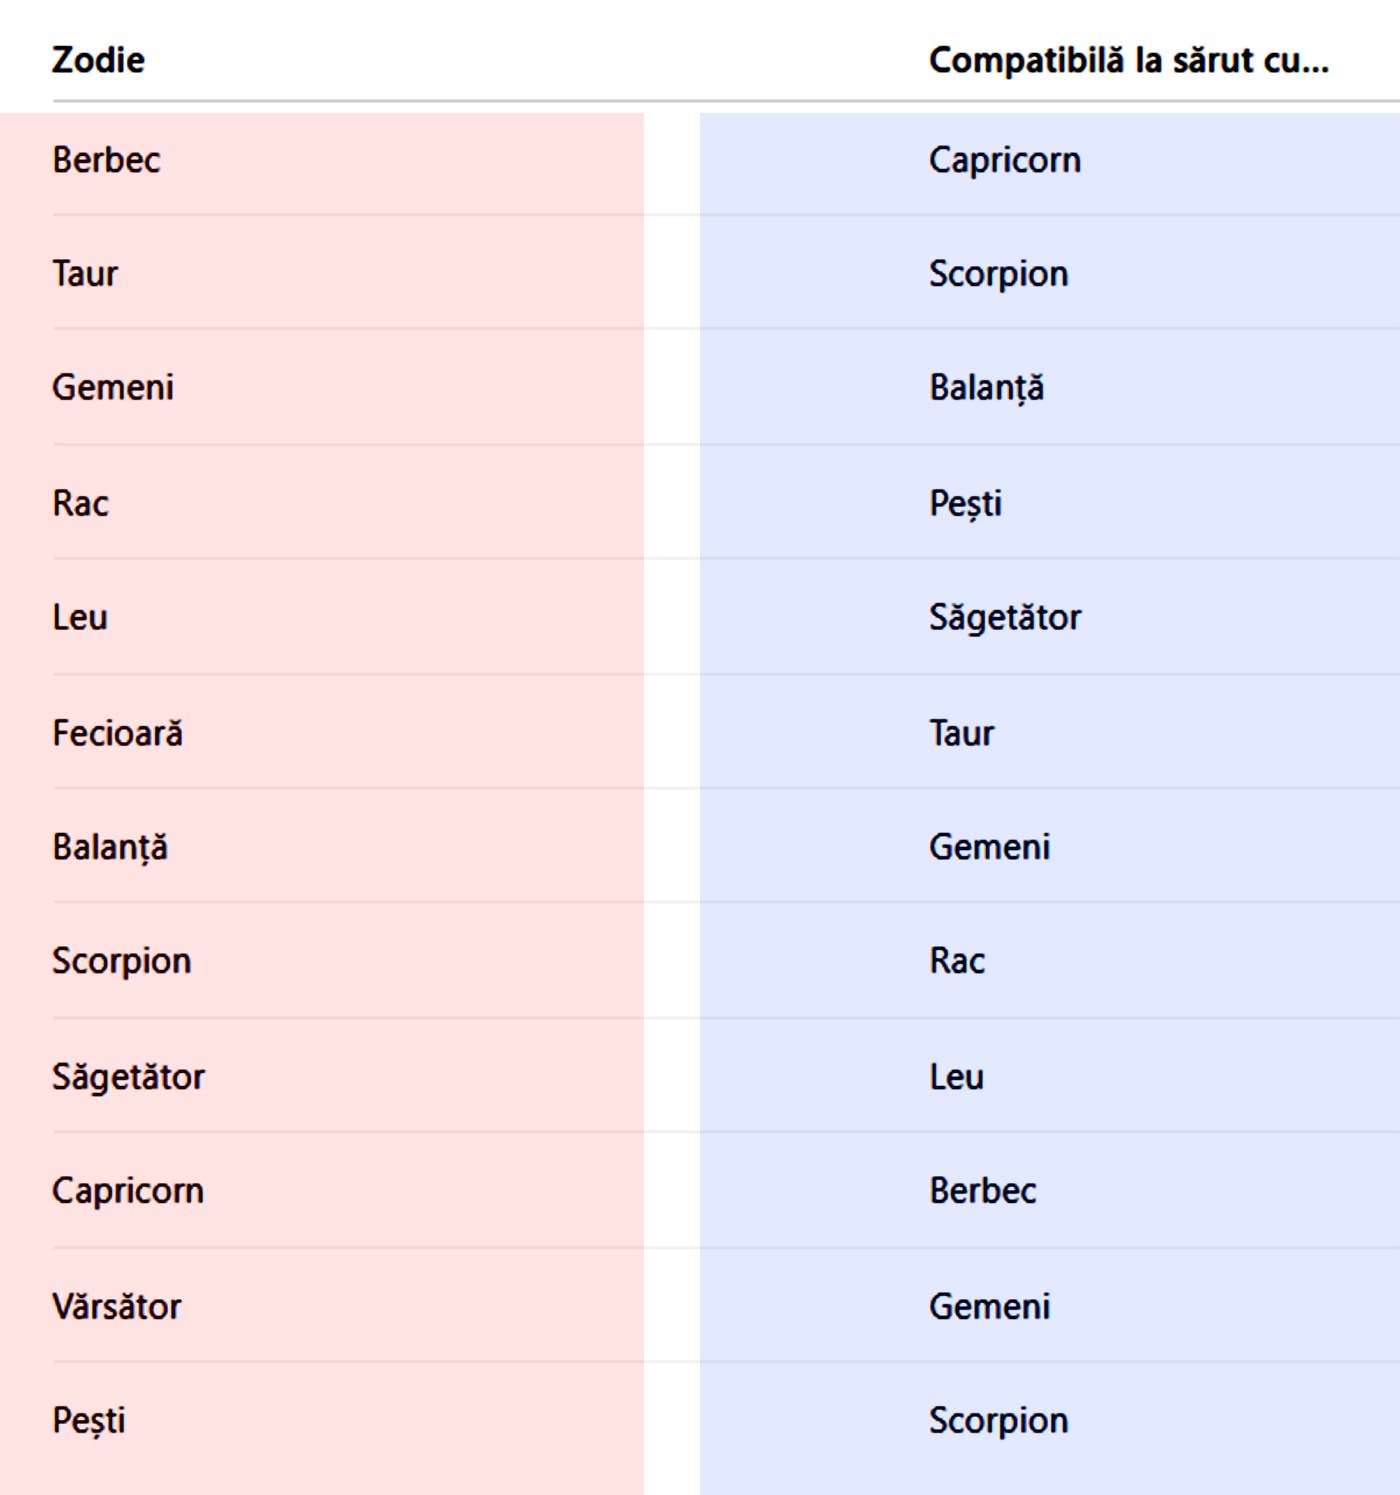
Task: Click the "Compatibilă la sărut cu..." header
Action: tap(1128, 60)
